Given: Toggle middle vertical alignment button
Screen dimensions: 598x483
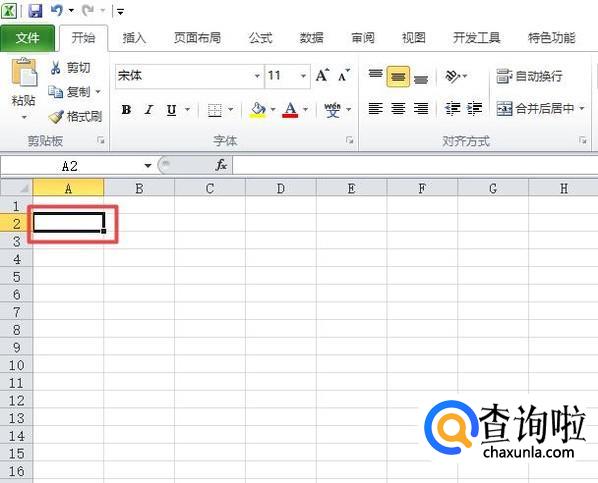Looking at the screenshot, I should point(398,76).
